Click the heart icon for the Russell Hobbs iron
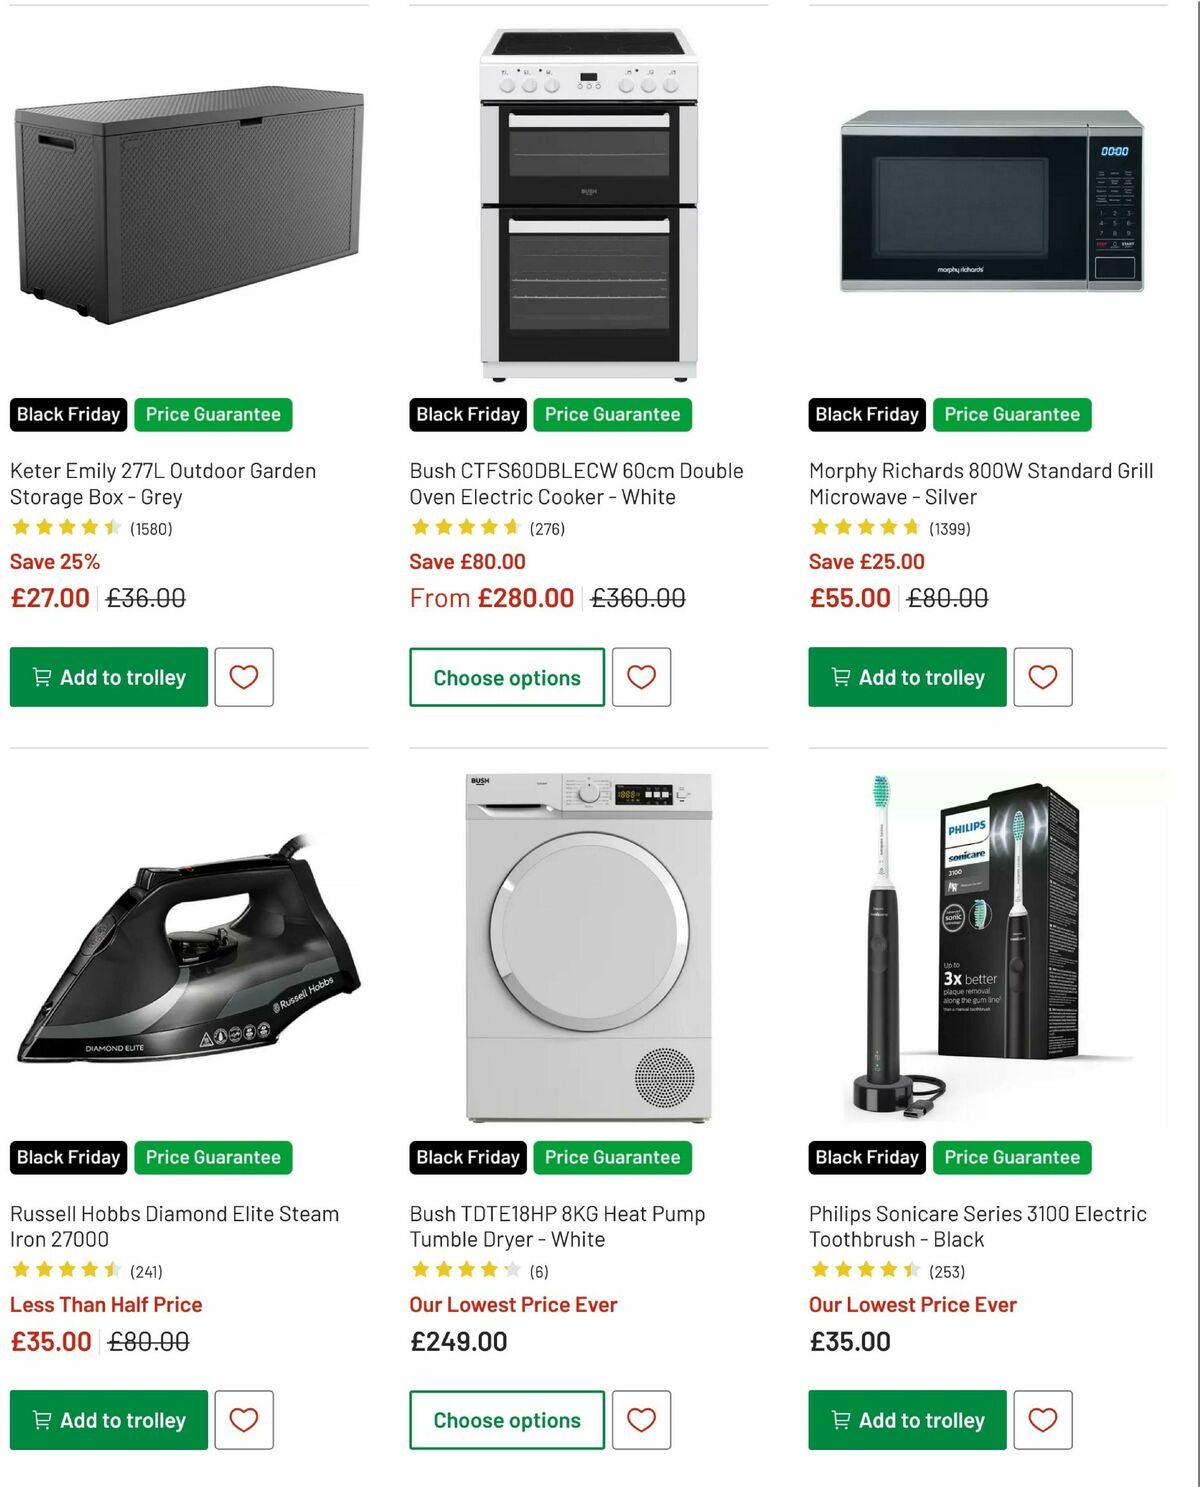The image size is (1200, 1487). (244, 1420)
